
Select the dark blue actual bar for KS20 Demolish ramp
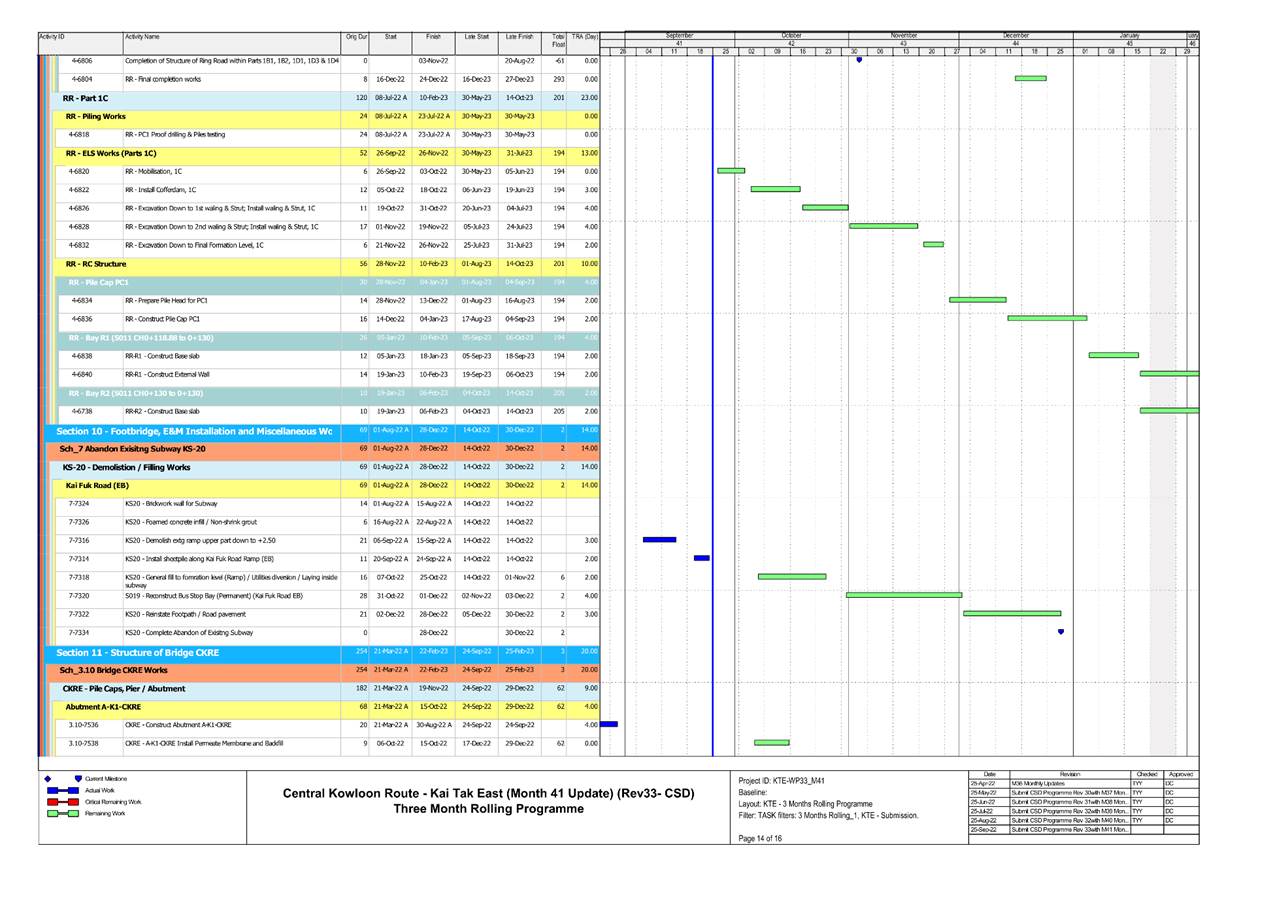tap(660, 538)
